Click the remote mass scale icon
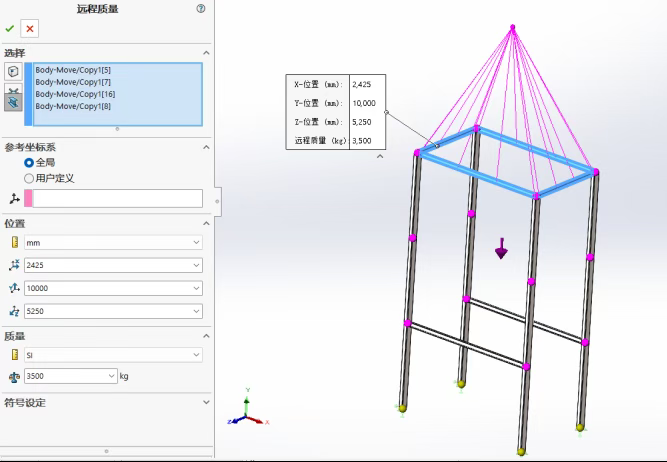Screen dimensions: 667x462 [x=14, y=377]
